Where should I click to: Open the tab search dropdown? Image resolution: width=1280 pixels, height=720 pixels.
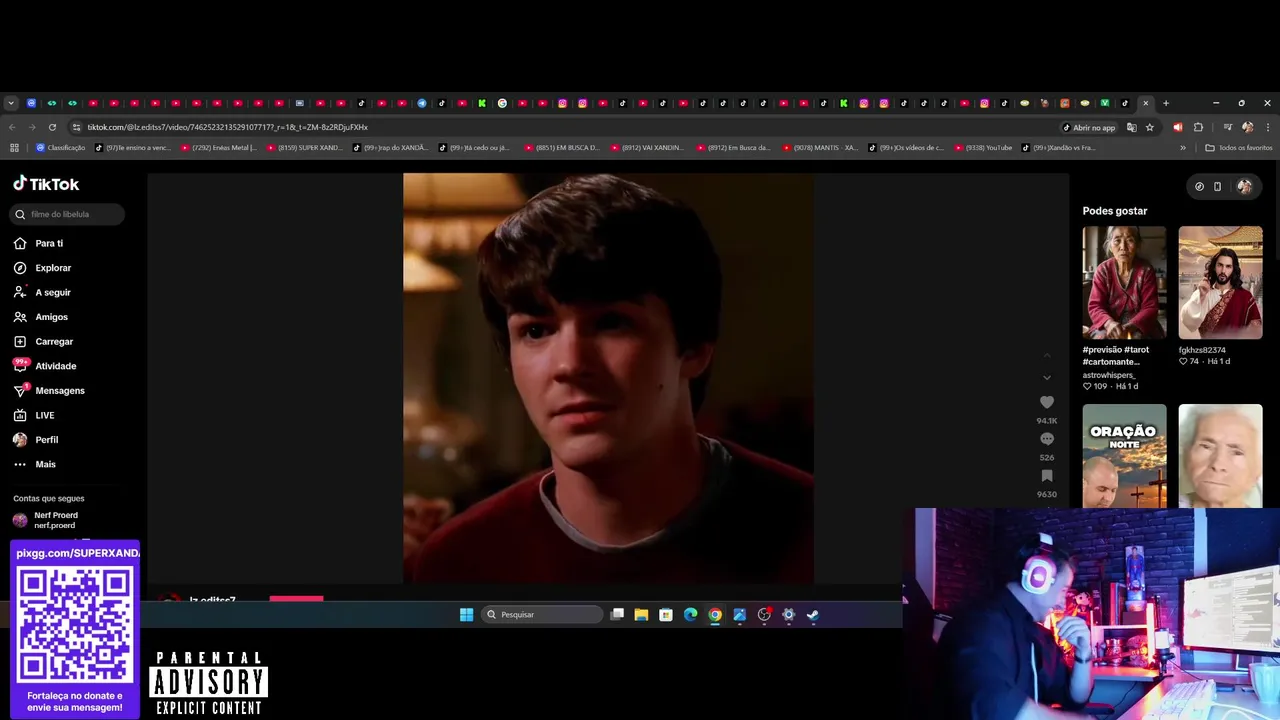coord(11,103)
